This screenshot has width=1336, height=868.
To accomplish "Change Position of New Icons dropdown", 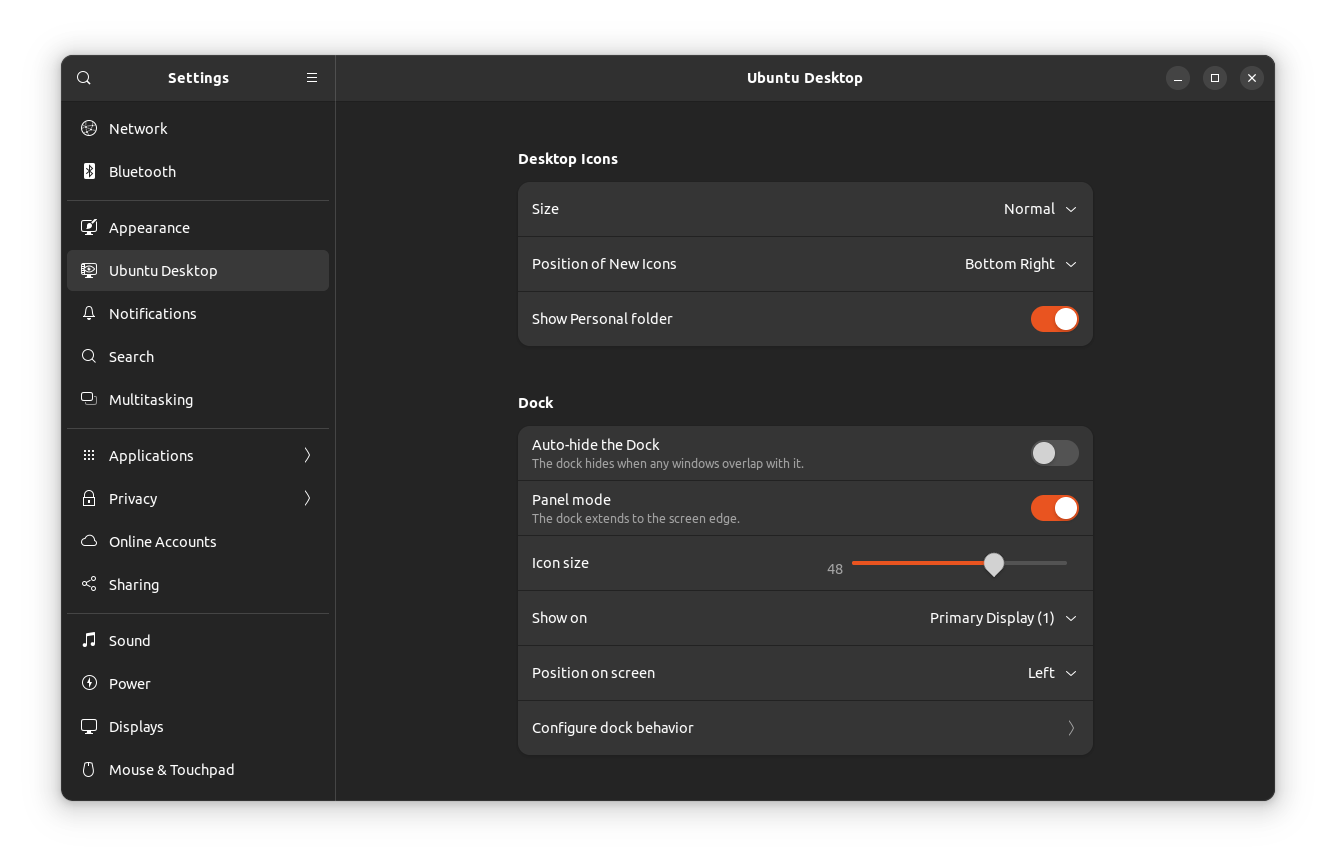I will (x=1020, y=264).
